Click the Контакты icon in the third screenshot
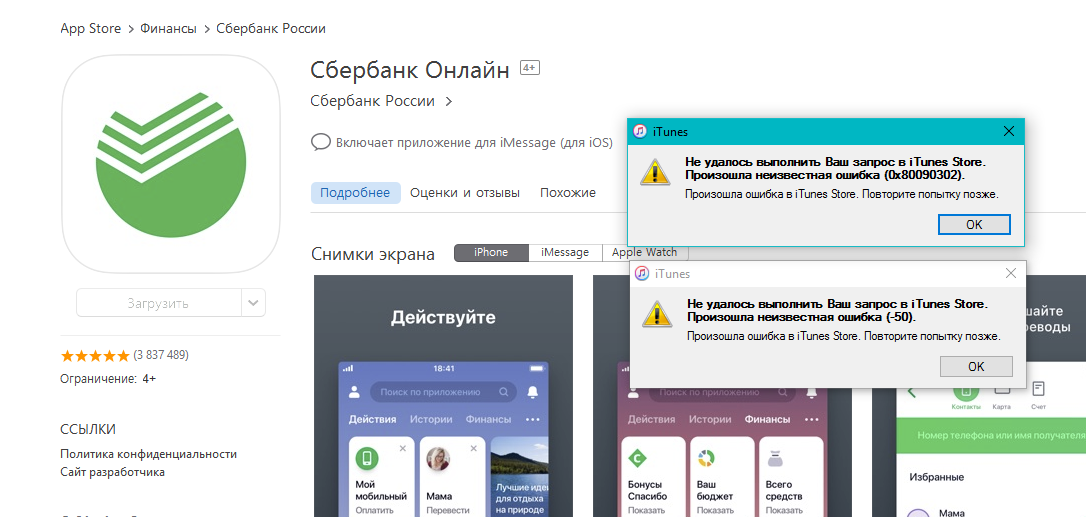 [x=967, y=391]
